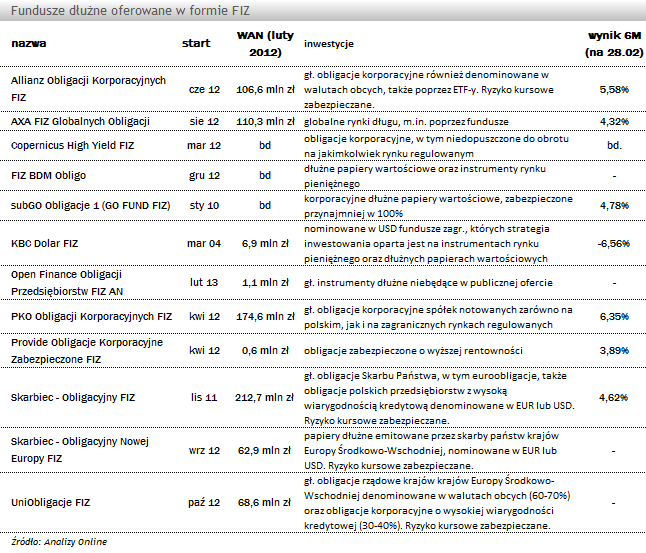Click 6M result '6,35%'
This screenshot has width=646, height=553.
tap(614, 316)
